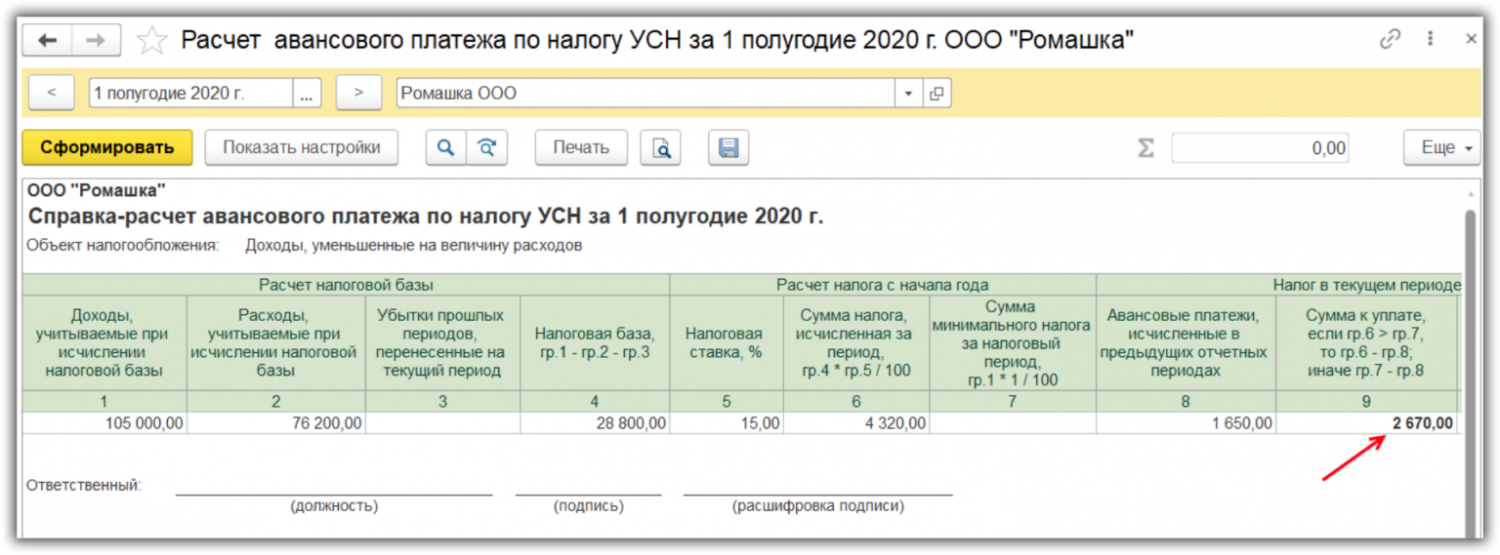Viewport: 1500px width, 555px height.
Task: Switch to the previous period
Action: (52, 93)
